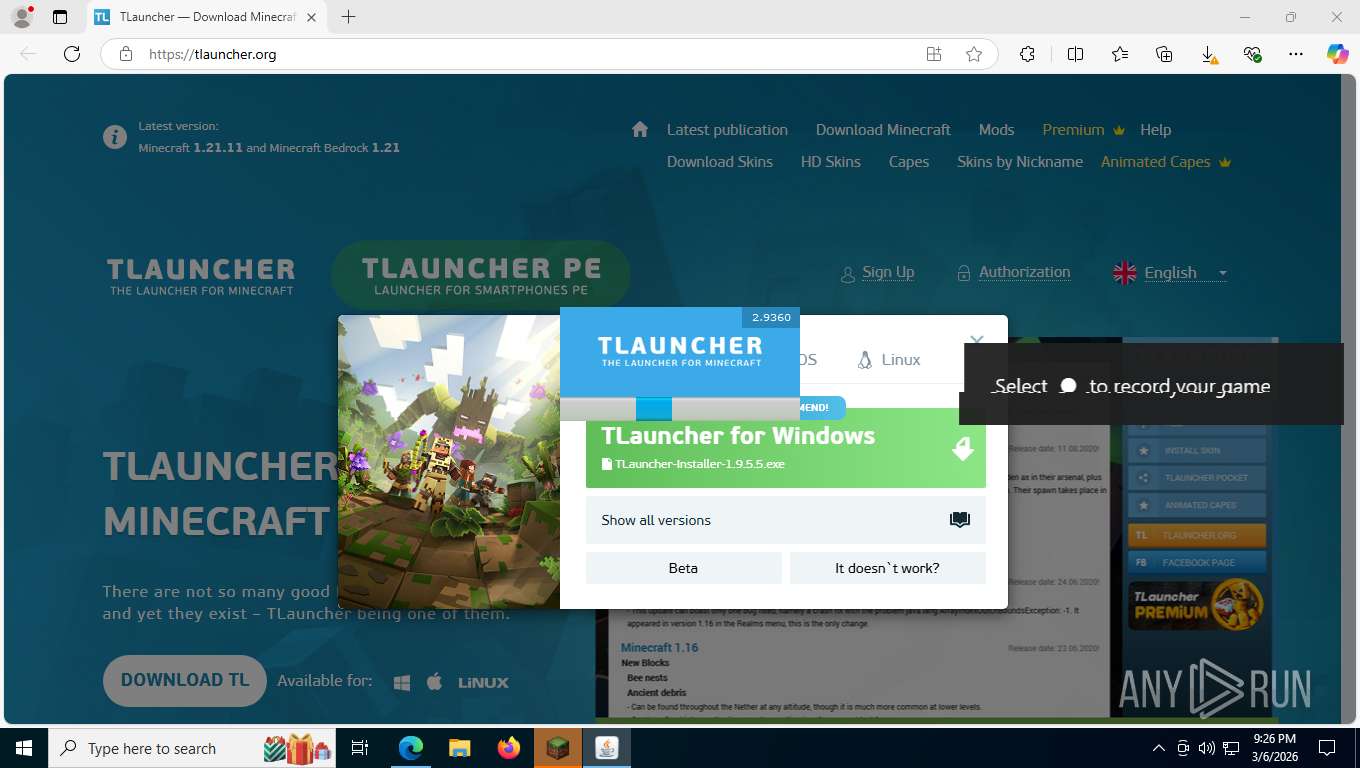Click the volume speaker tray icon

pyautogui.click(x=1206, y=748)
